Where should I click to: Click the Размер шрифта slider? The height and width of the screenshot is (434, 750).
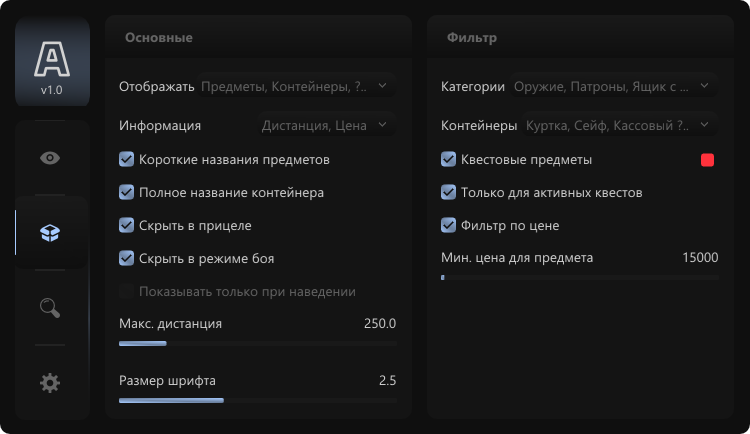click(x=258, y=401)
